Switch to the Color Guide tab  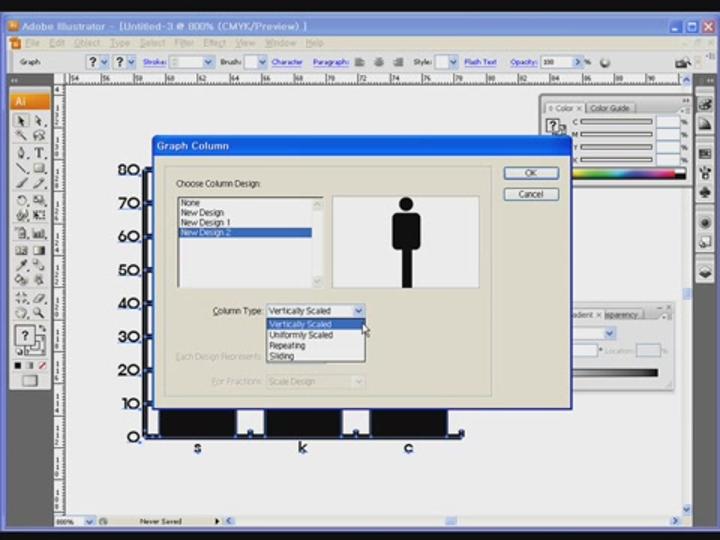tap(610, 108)
